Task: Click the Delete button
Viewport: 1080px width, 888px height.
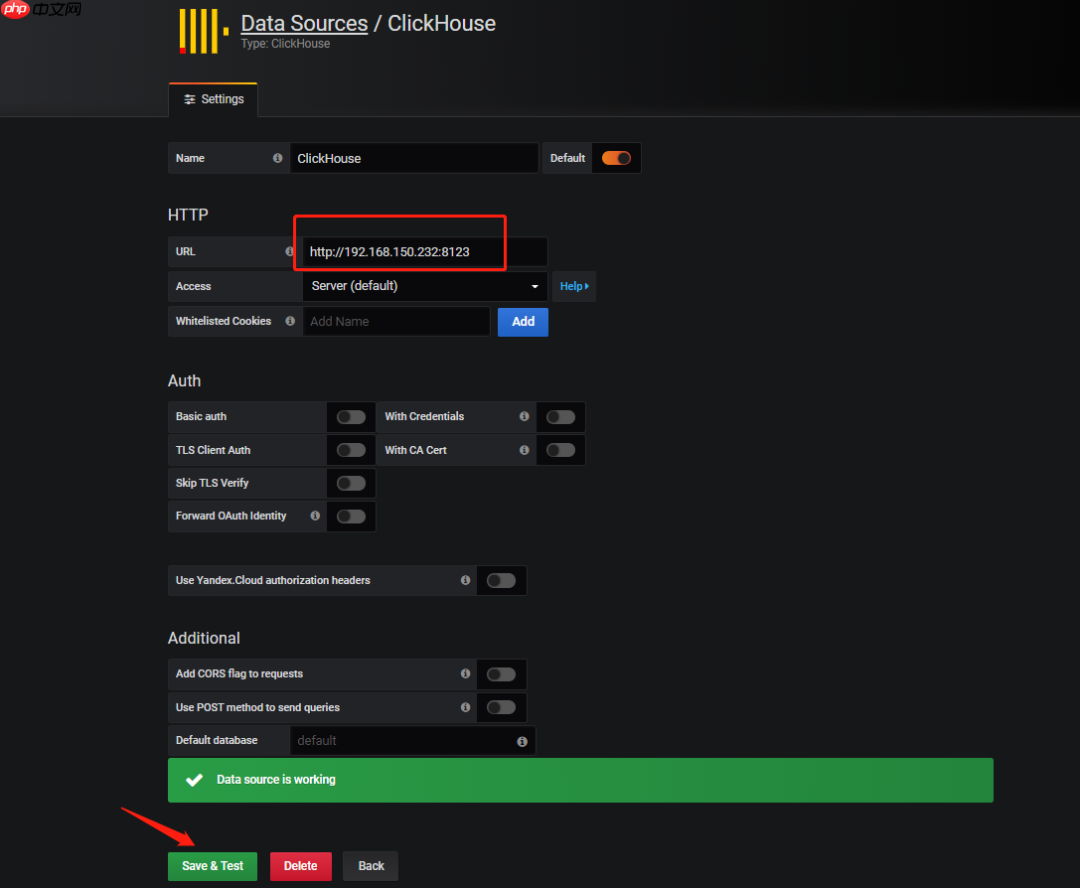Action: pyautogui.click(x=300, y=866)
